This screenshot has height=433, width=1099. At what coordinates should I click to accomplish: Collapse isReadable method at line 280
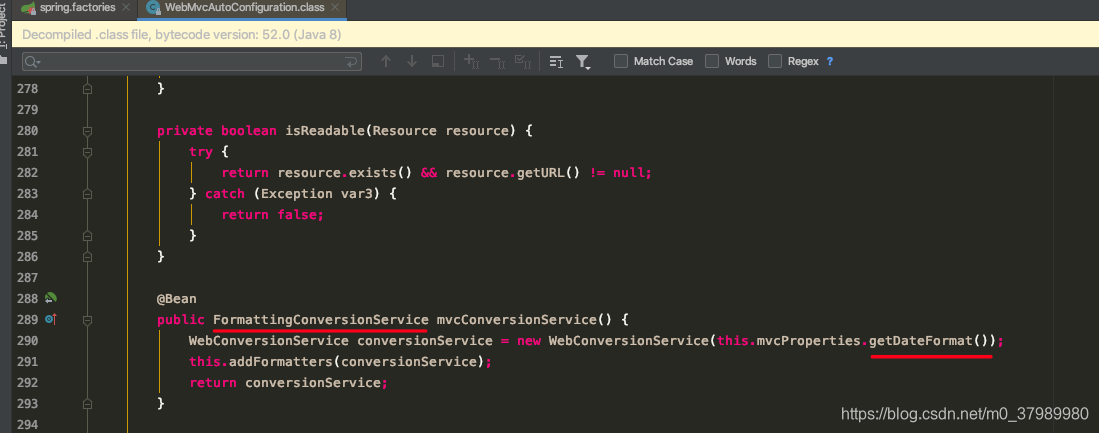click(x=88, y=131)
